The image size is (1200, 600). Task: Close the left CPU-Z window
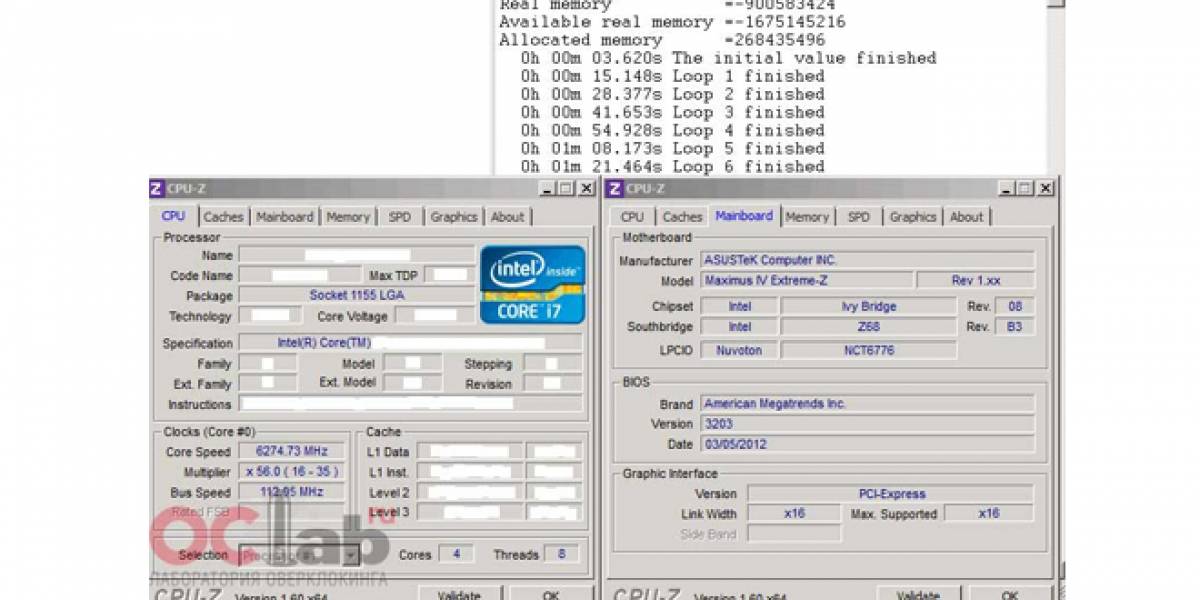(585, 188)
